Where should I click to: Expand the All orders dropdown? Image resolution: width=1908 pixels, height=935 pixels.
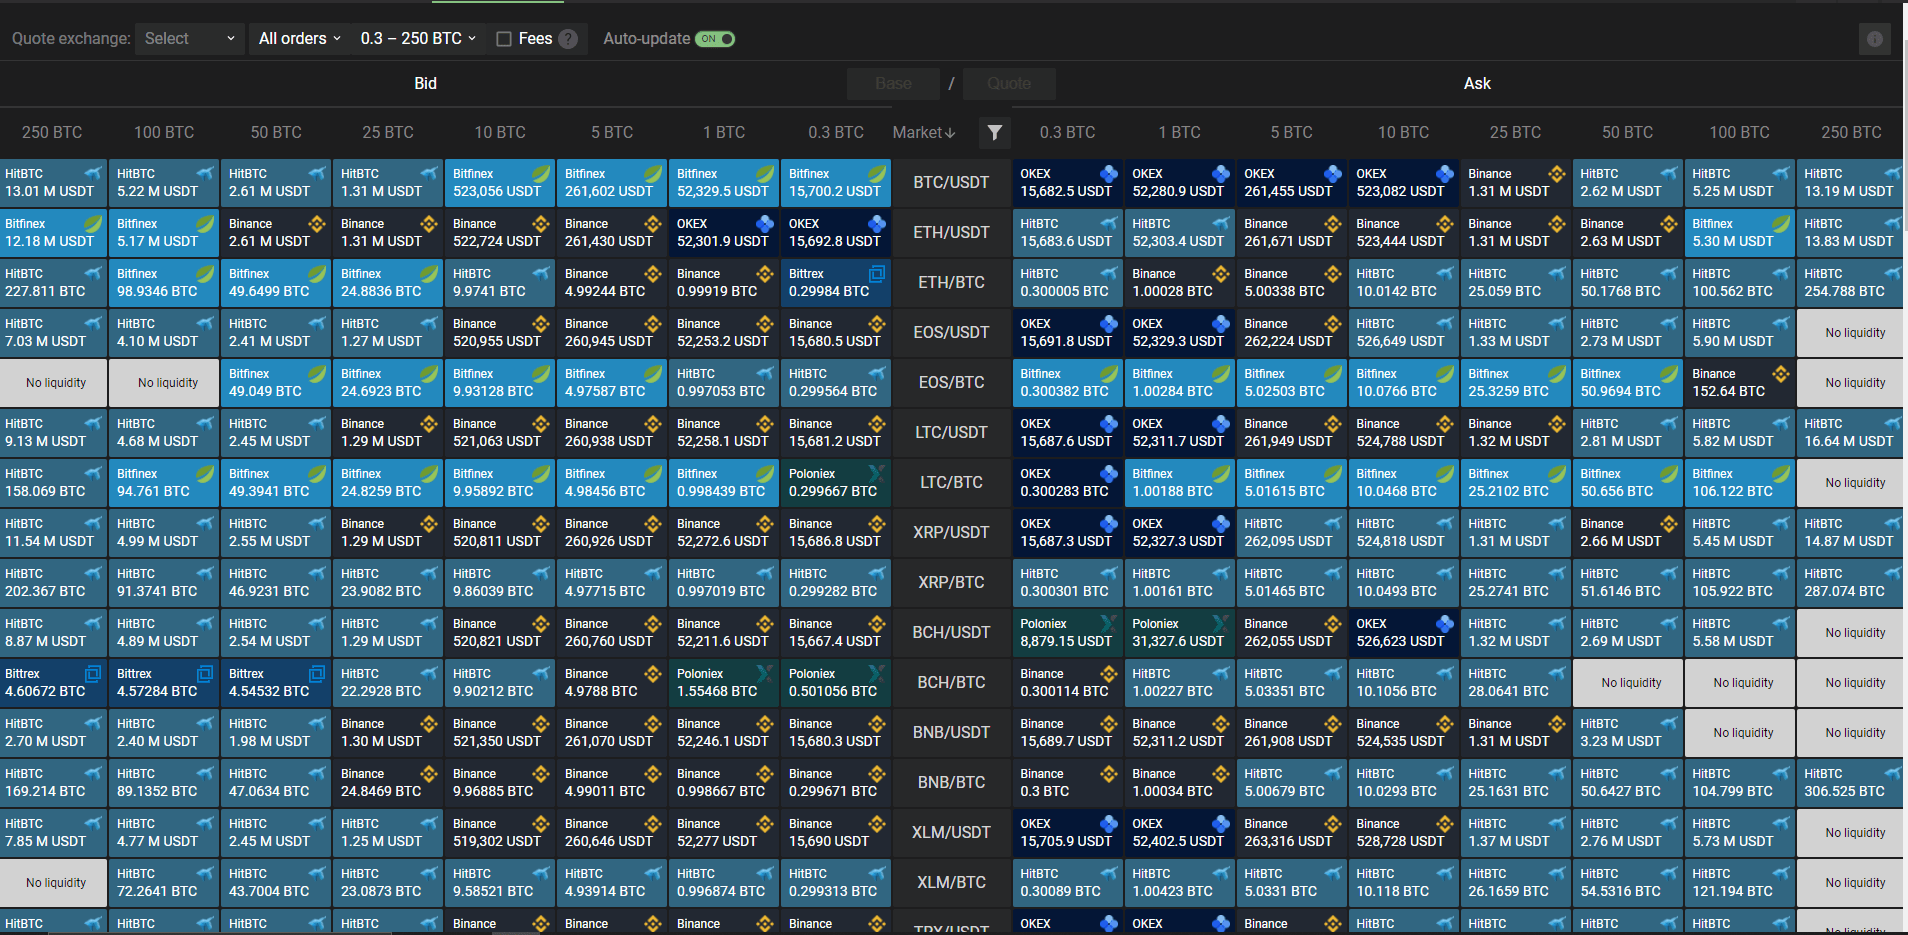(299, 39)
